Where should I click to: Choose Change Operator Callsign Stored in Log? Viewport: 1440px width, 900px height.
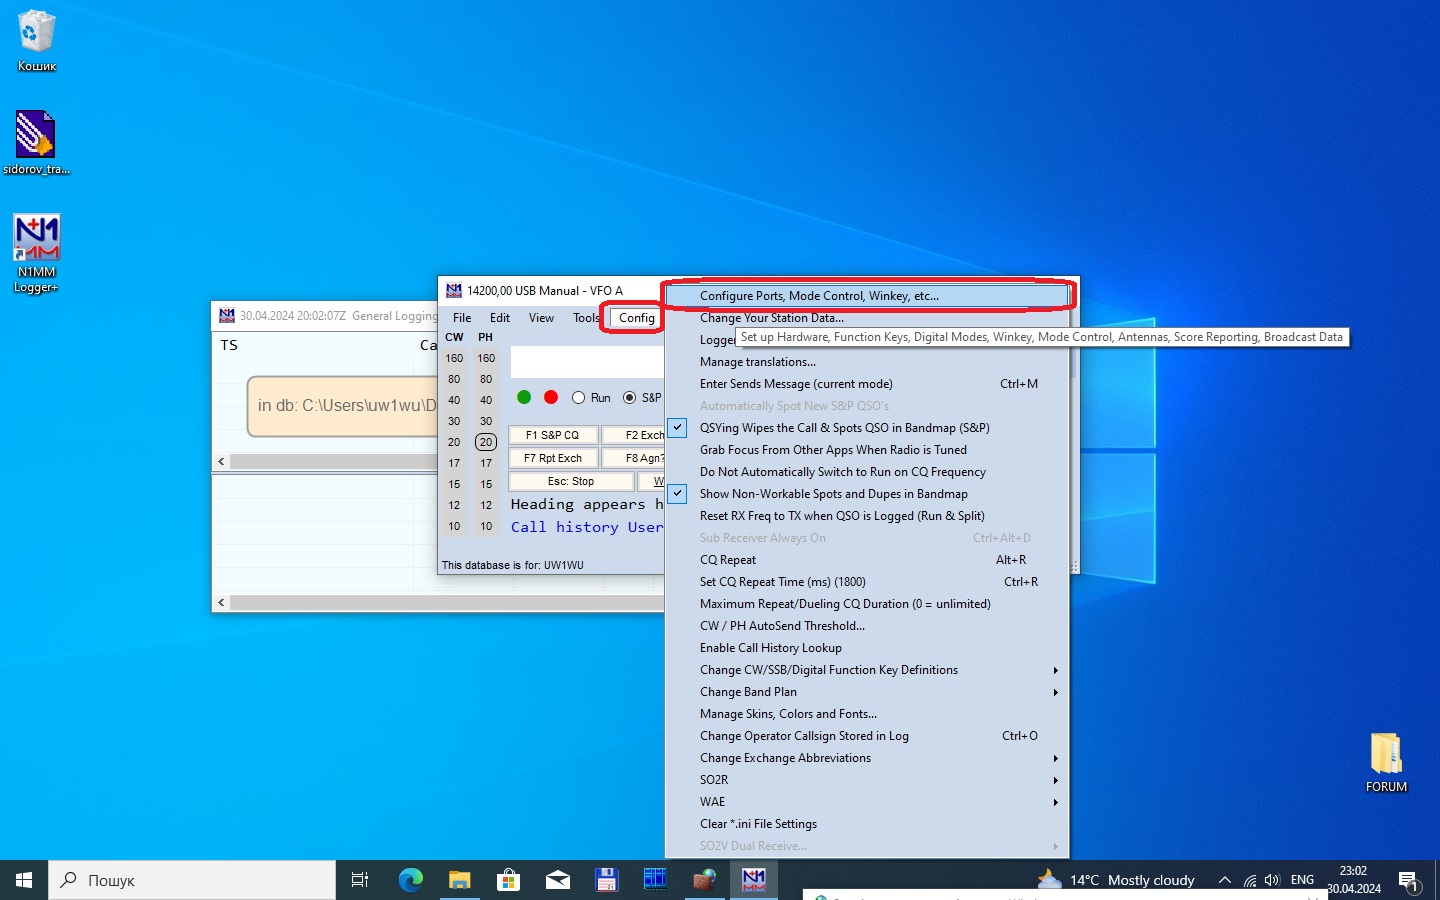867,736
